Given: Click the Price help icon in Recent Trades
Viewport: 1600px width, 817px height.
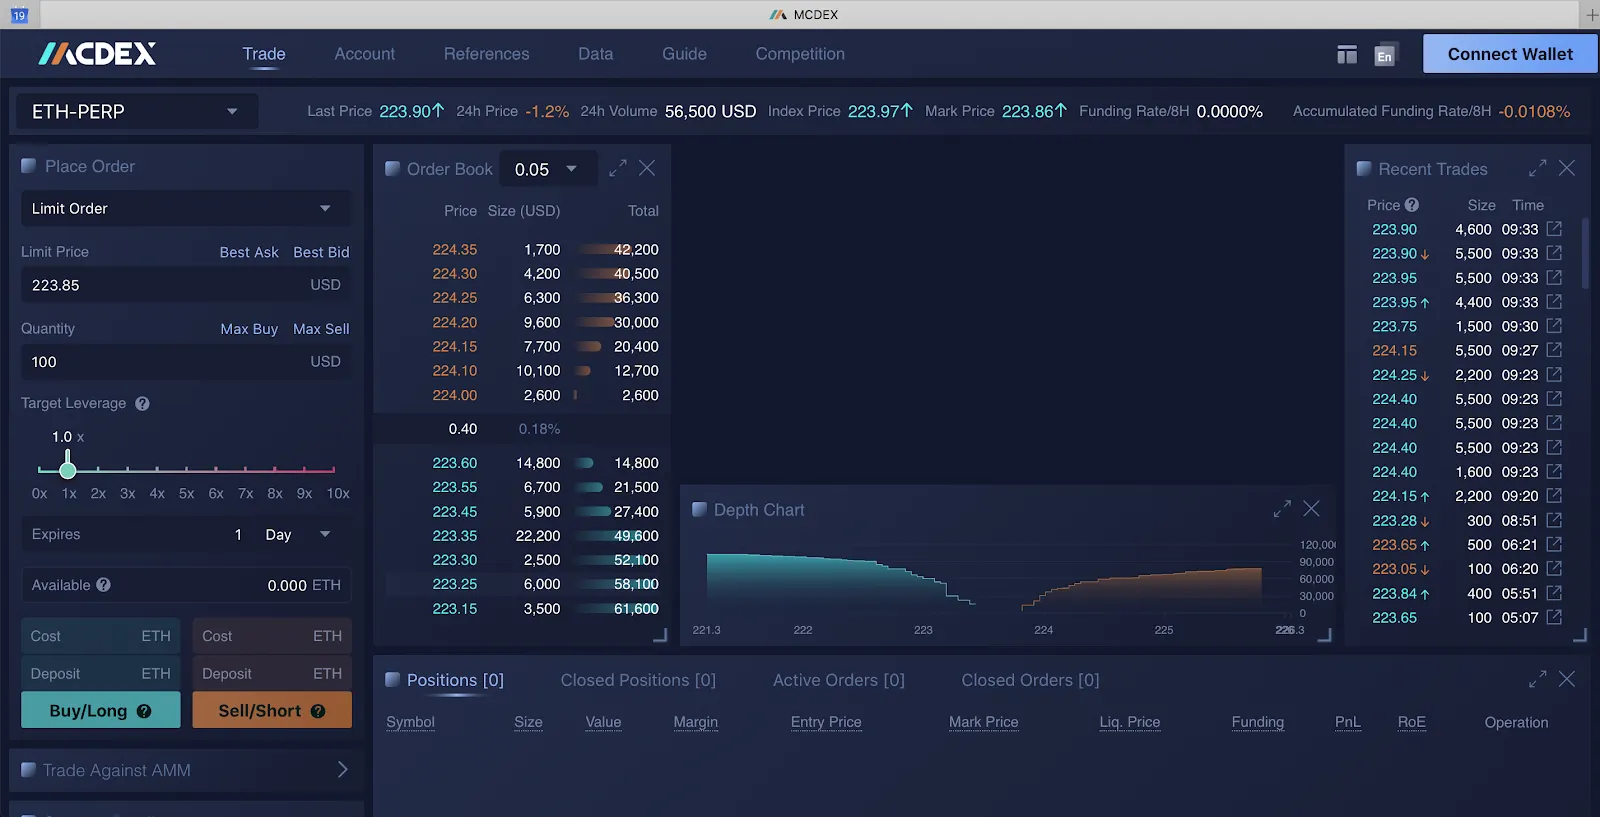Looking at the screenshot, I should (x=1411, y=205).
